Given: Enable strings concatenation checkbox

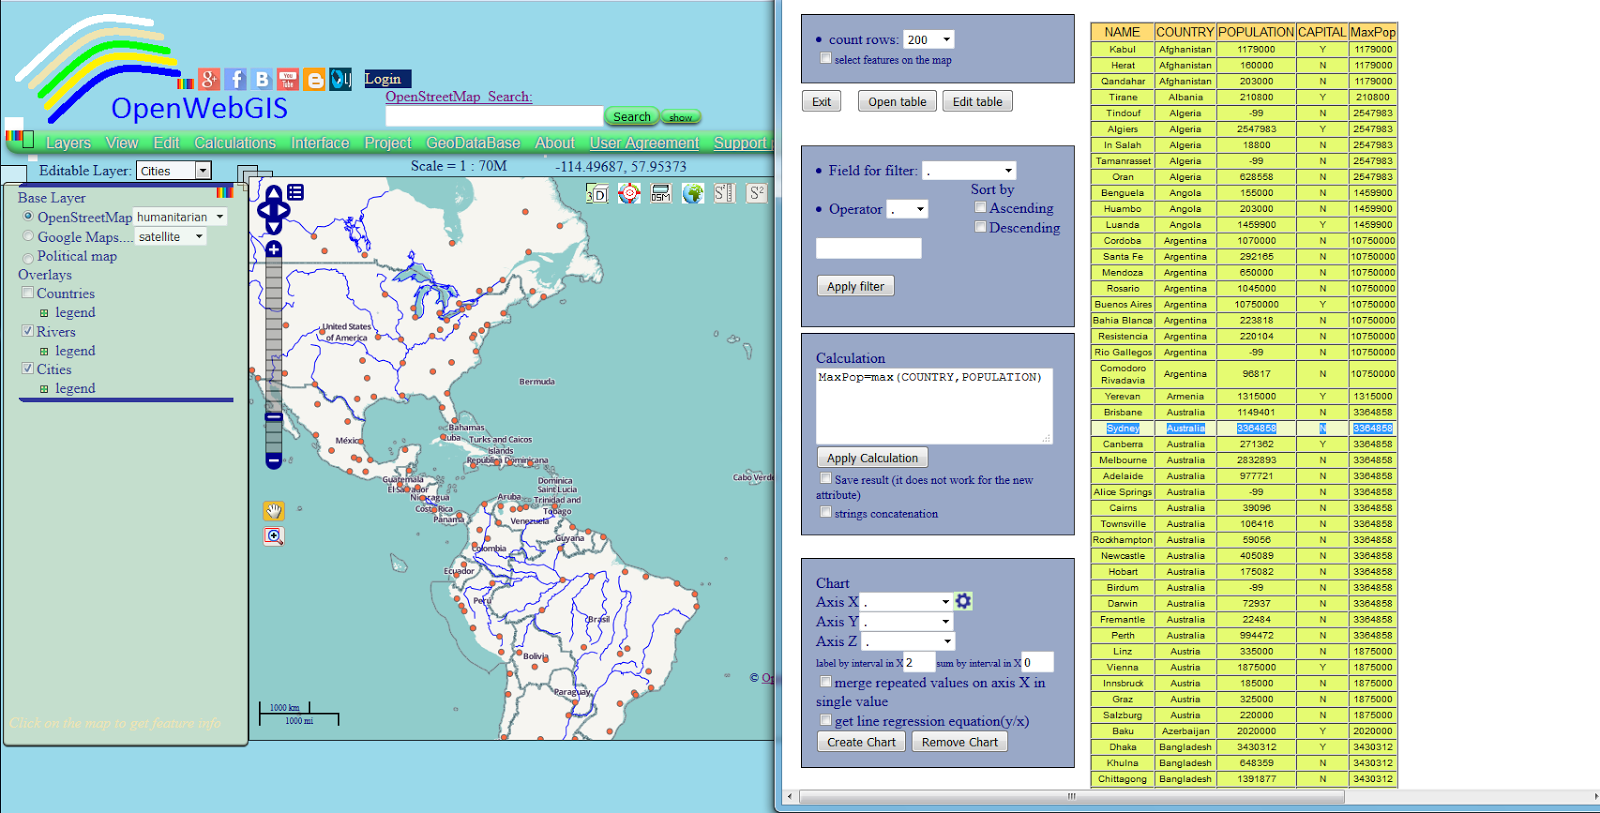Looking at the screenshot, I should click(x=825, y=512).
